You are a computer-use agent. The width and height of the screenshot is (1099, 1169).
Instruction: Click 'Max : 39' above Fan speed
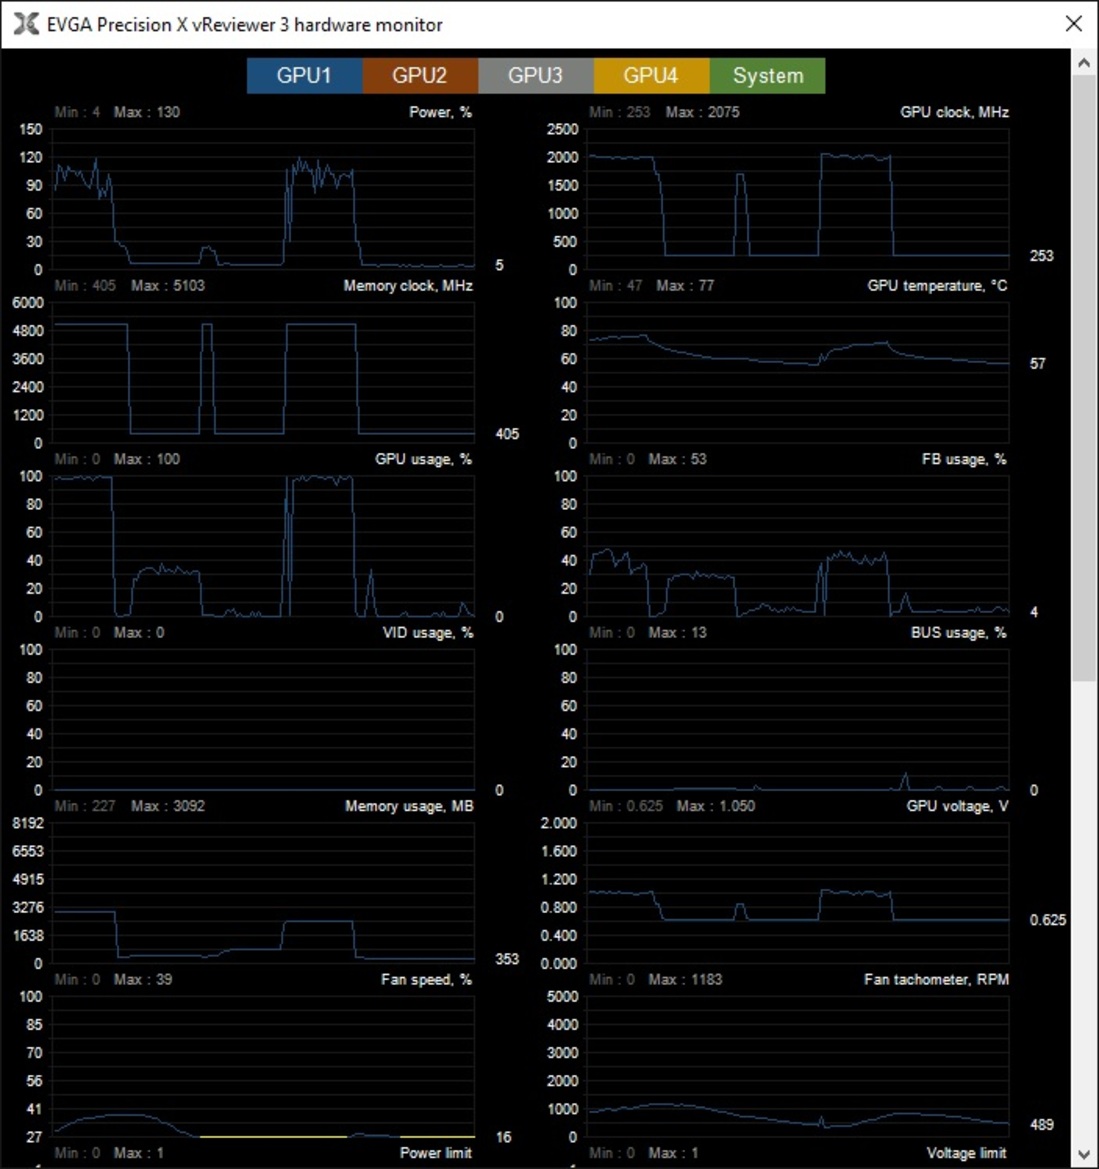142,980
